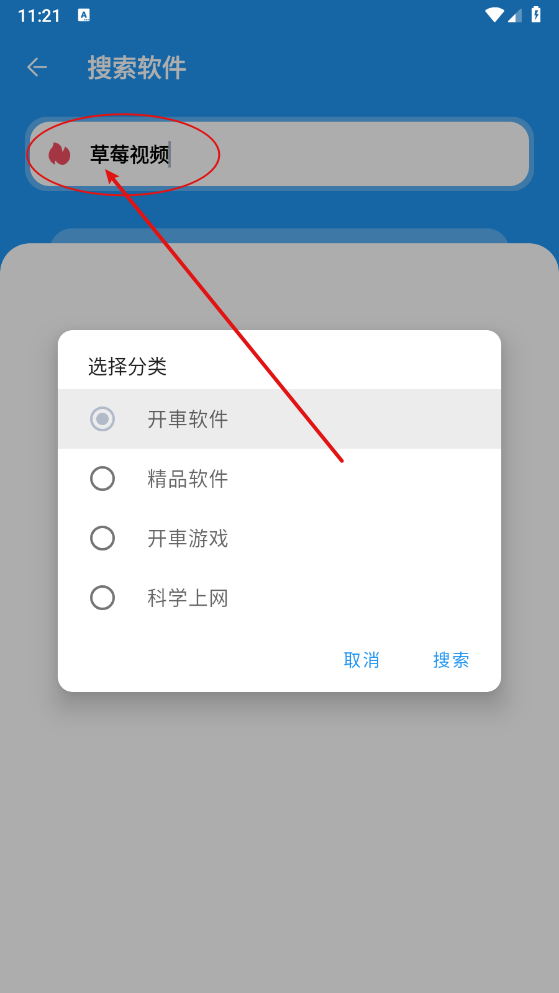This screenshot has width=559, height=993.
Task: Tap the partially hidden card under search box
Action: point(279,236)
